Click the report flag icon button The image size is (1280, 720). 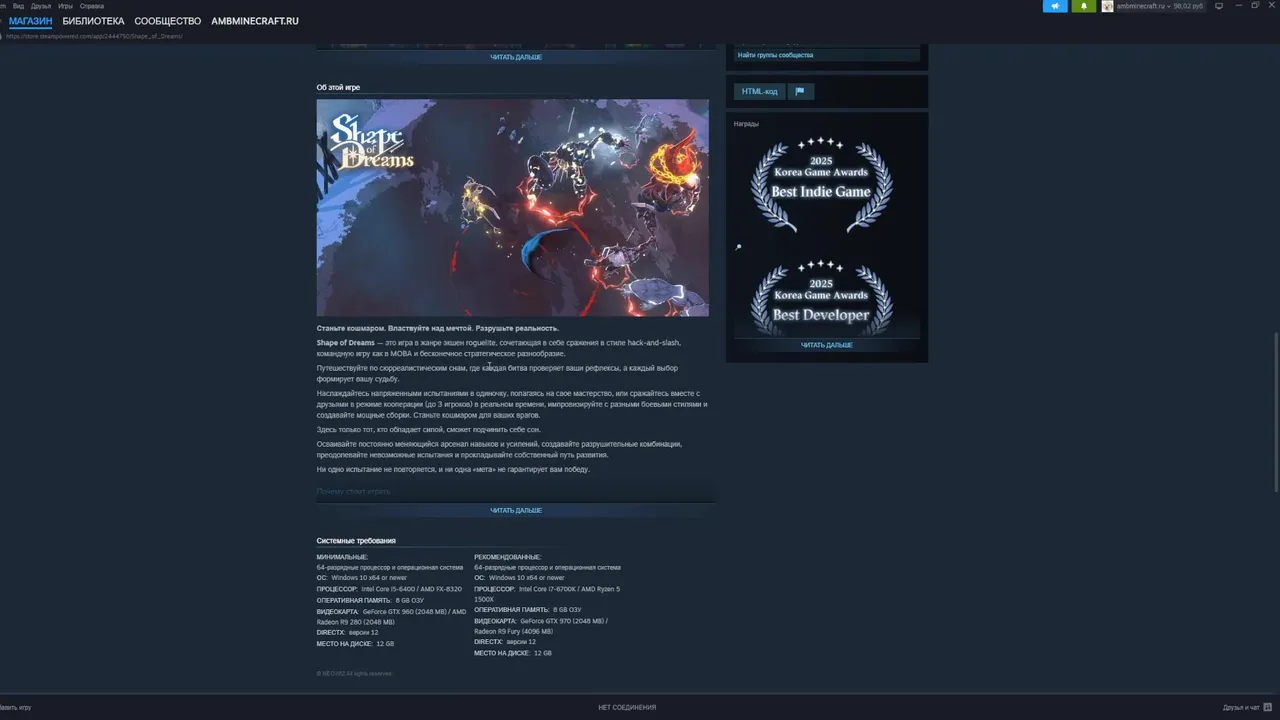800,91
